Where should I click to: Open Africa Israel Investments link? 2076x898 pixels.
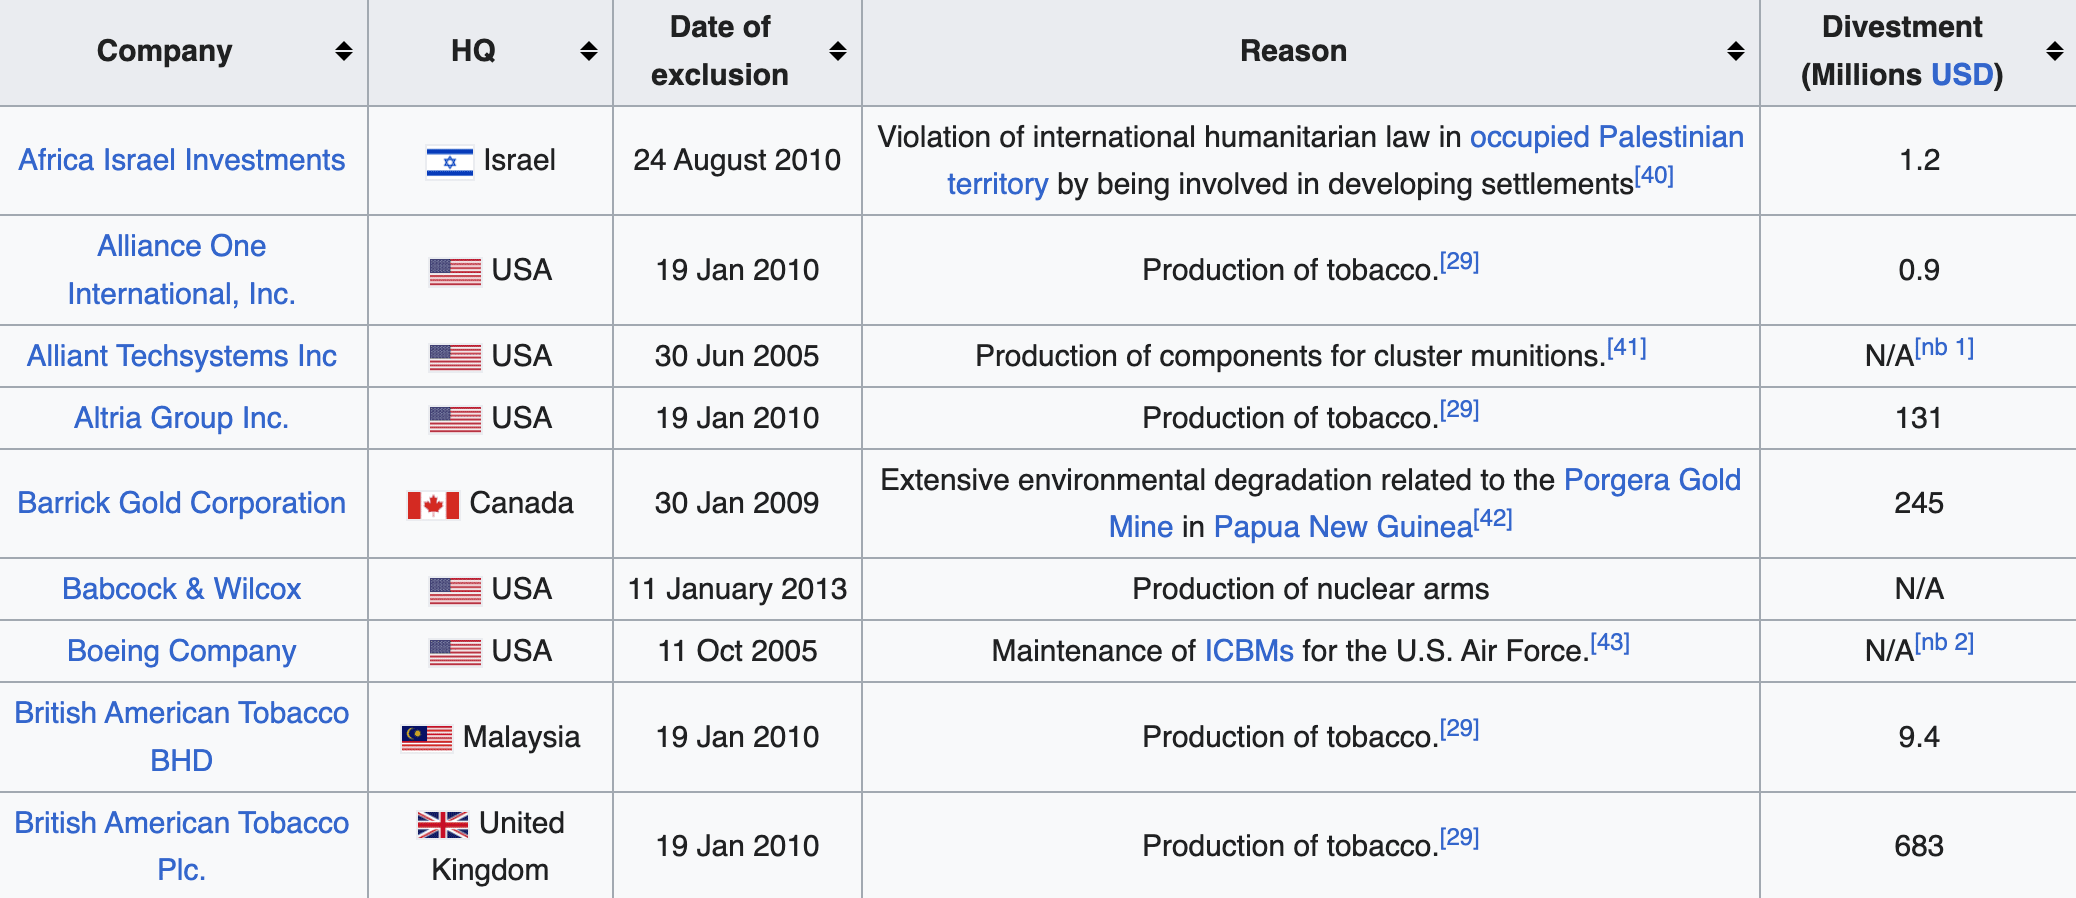181,160
